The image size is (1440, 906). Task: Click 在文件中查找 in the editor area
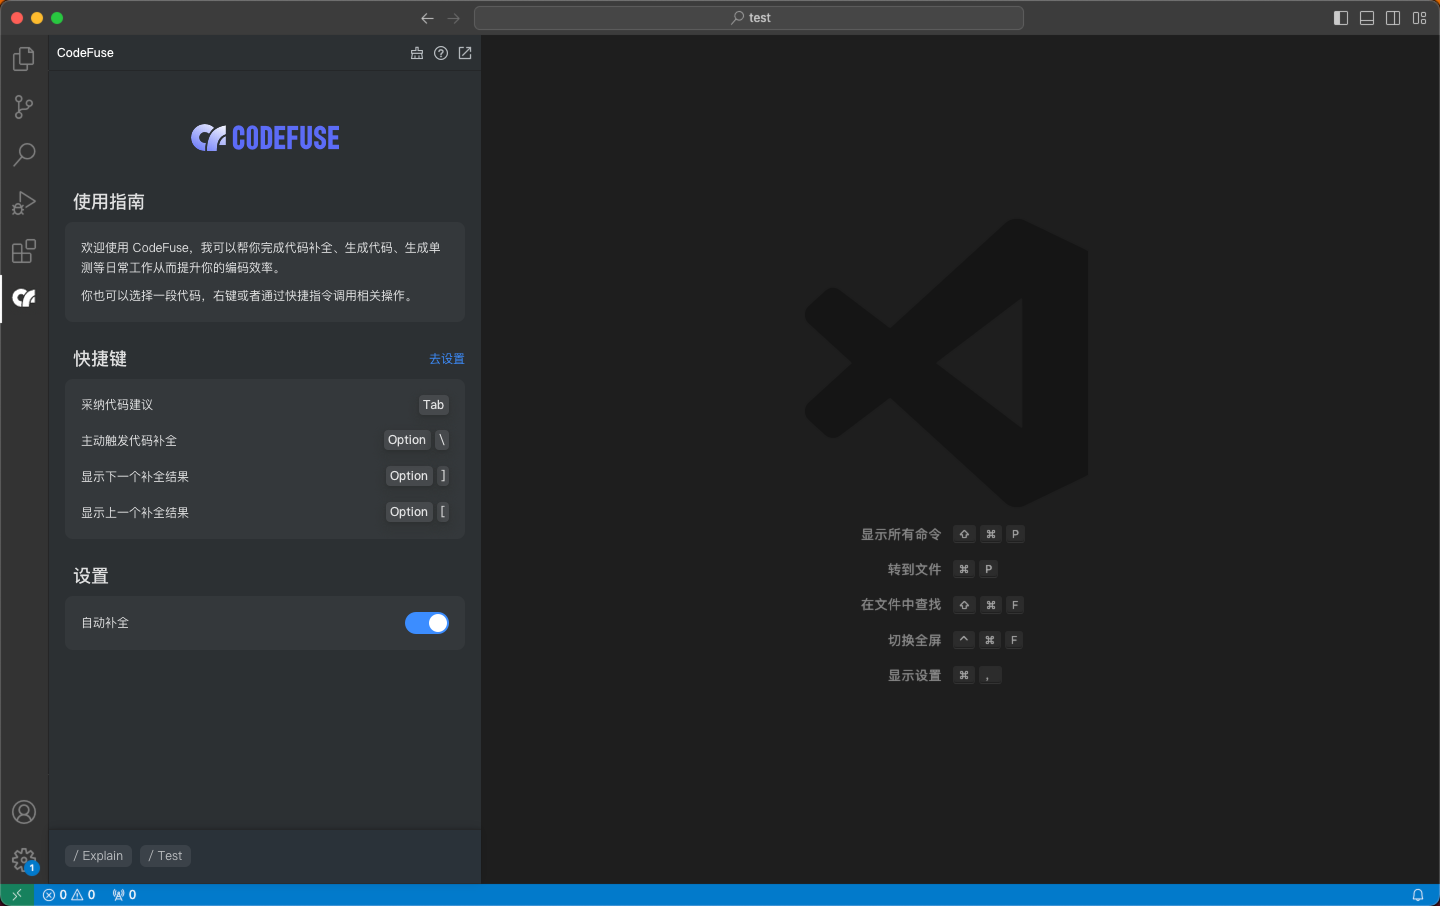coord(901,605)
